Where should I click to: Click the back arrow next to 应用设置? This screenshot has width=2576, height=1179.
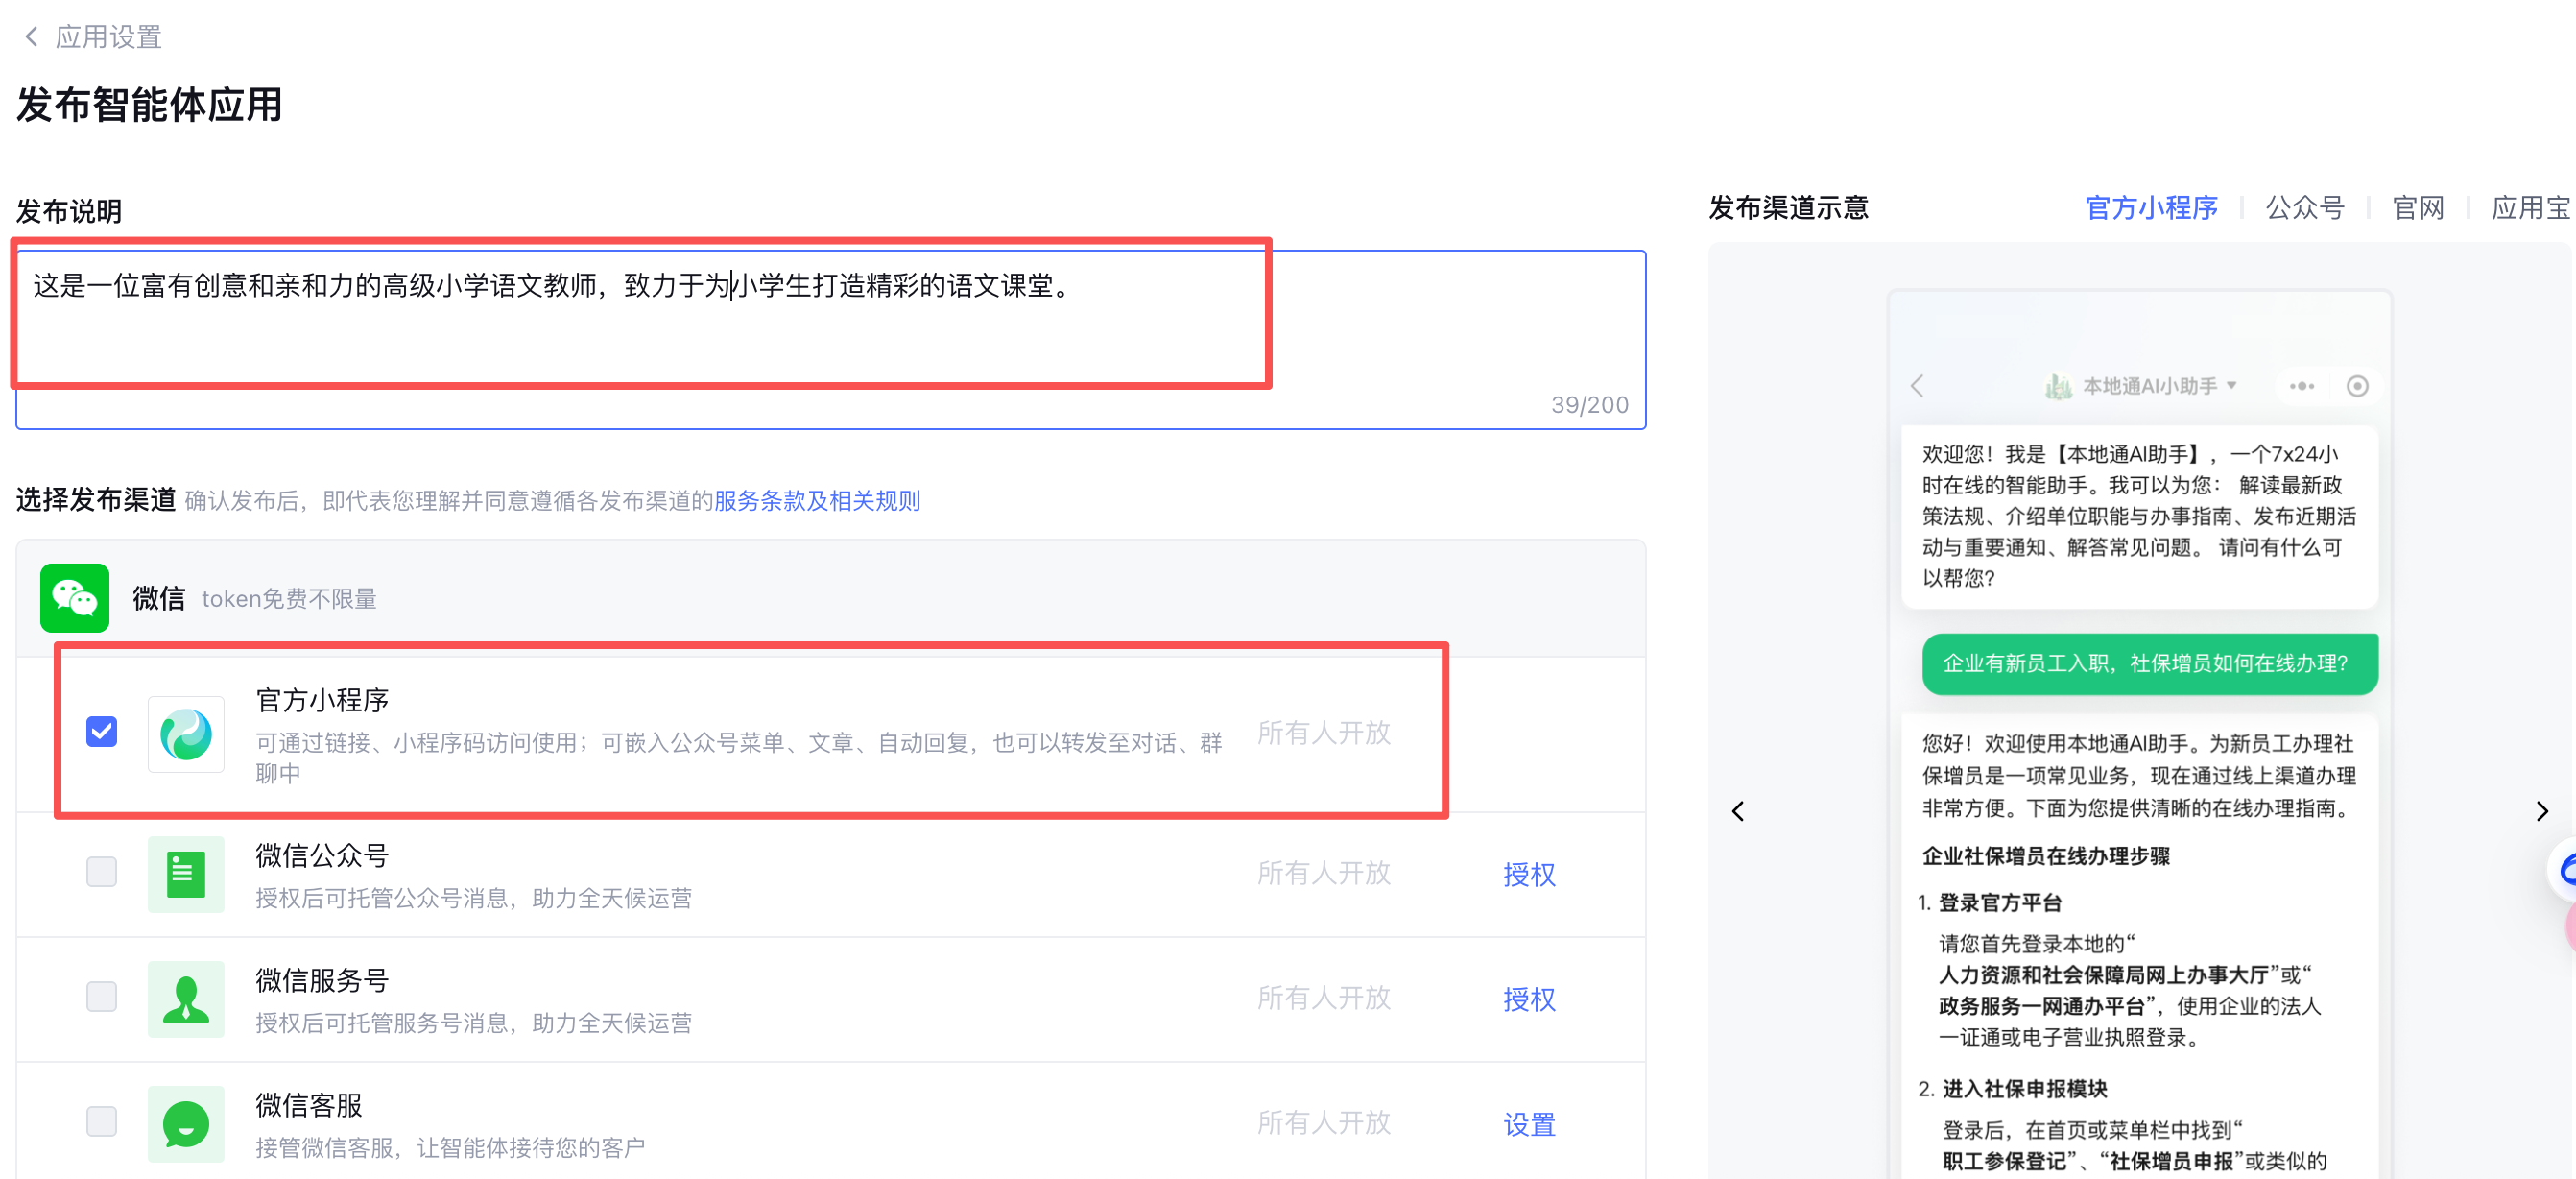tap(31, 37)
